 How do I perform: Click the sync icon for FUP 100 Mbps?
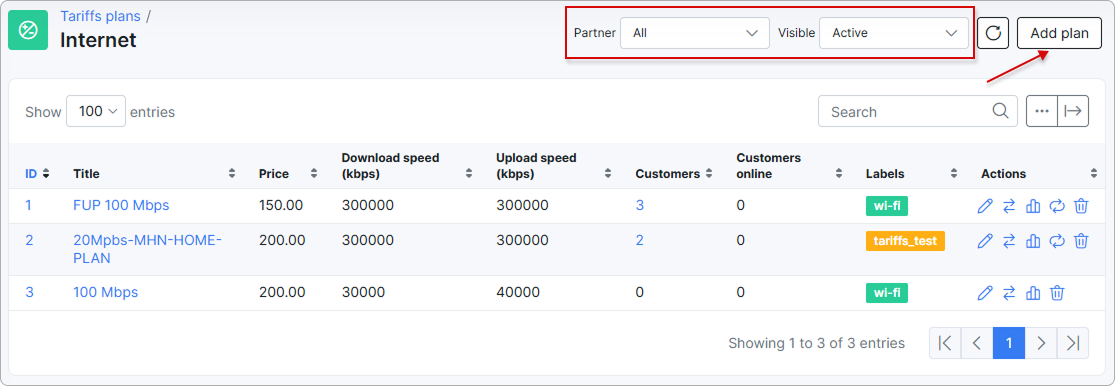click(x=1057, y=206)
